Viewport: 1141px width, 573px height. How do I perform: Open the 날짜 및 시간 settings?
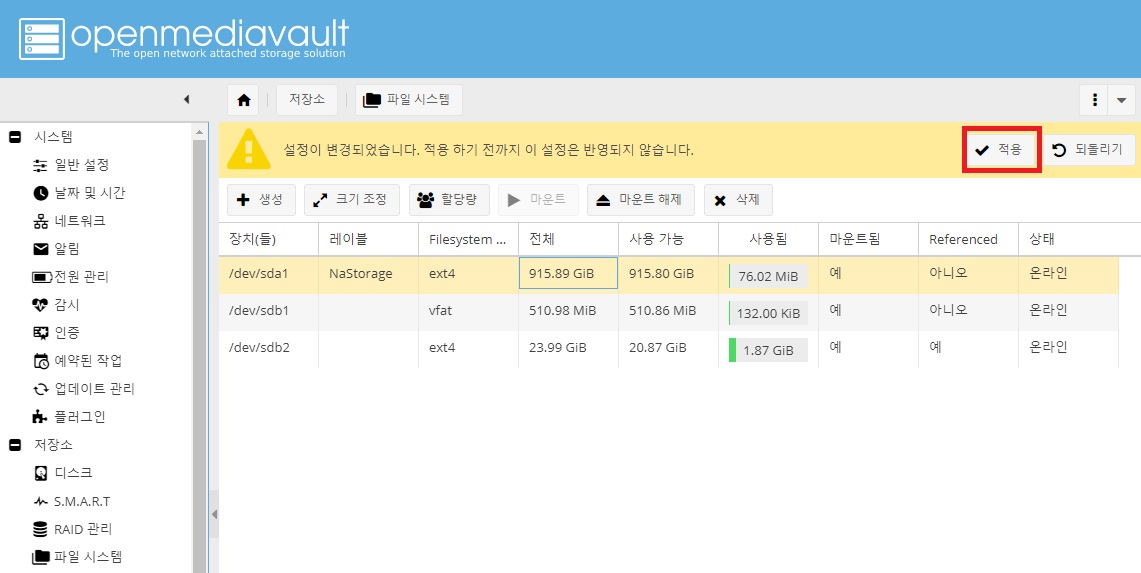coord(89,193)
